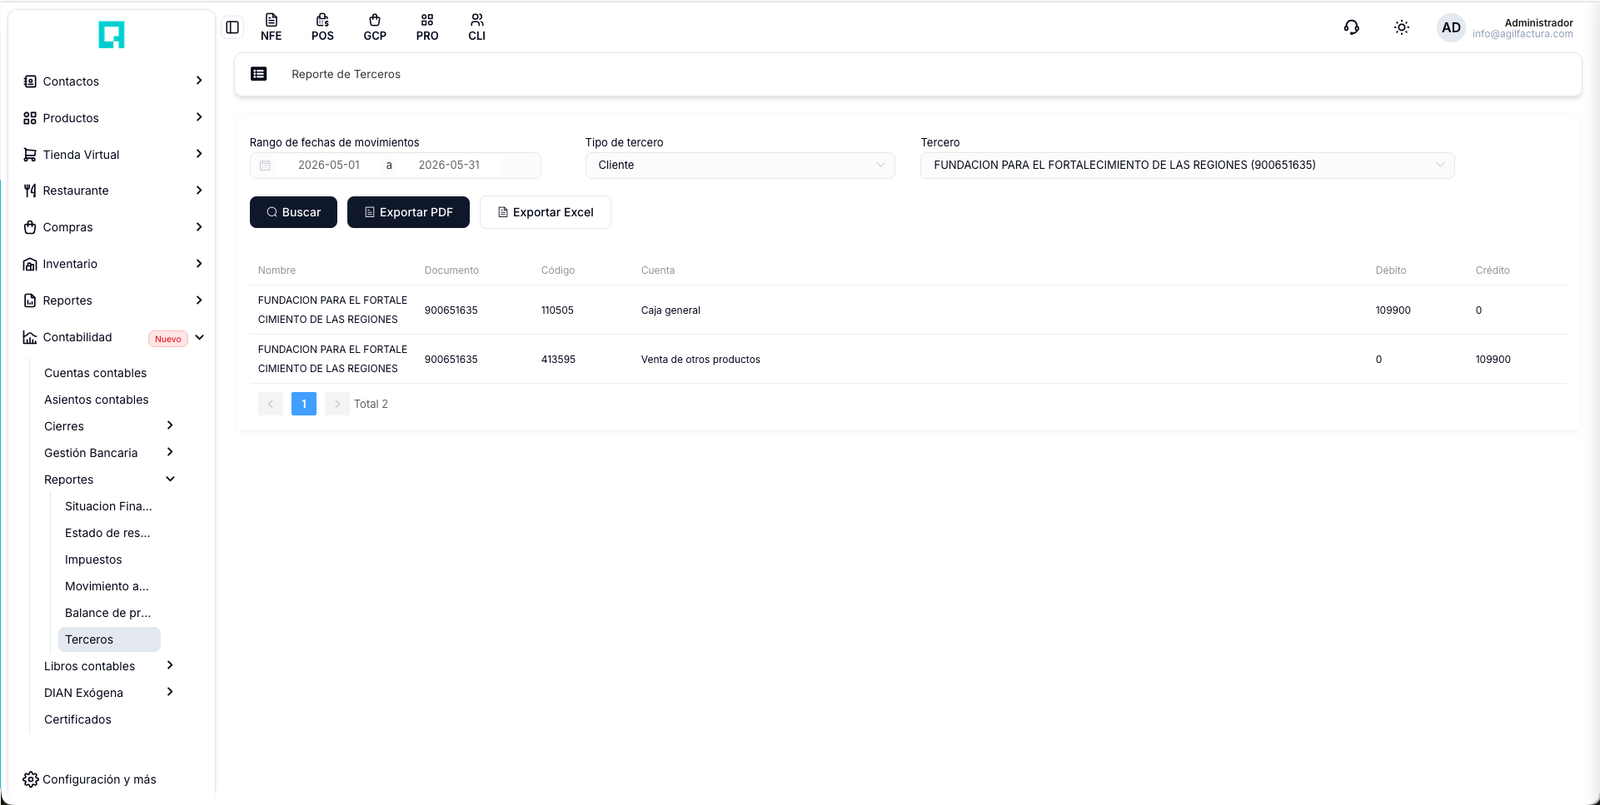Viewport: 1600px width, 805px height.
Task: Click the Tienda Virtual cart icon
Action: [30, 154]
